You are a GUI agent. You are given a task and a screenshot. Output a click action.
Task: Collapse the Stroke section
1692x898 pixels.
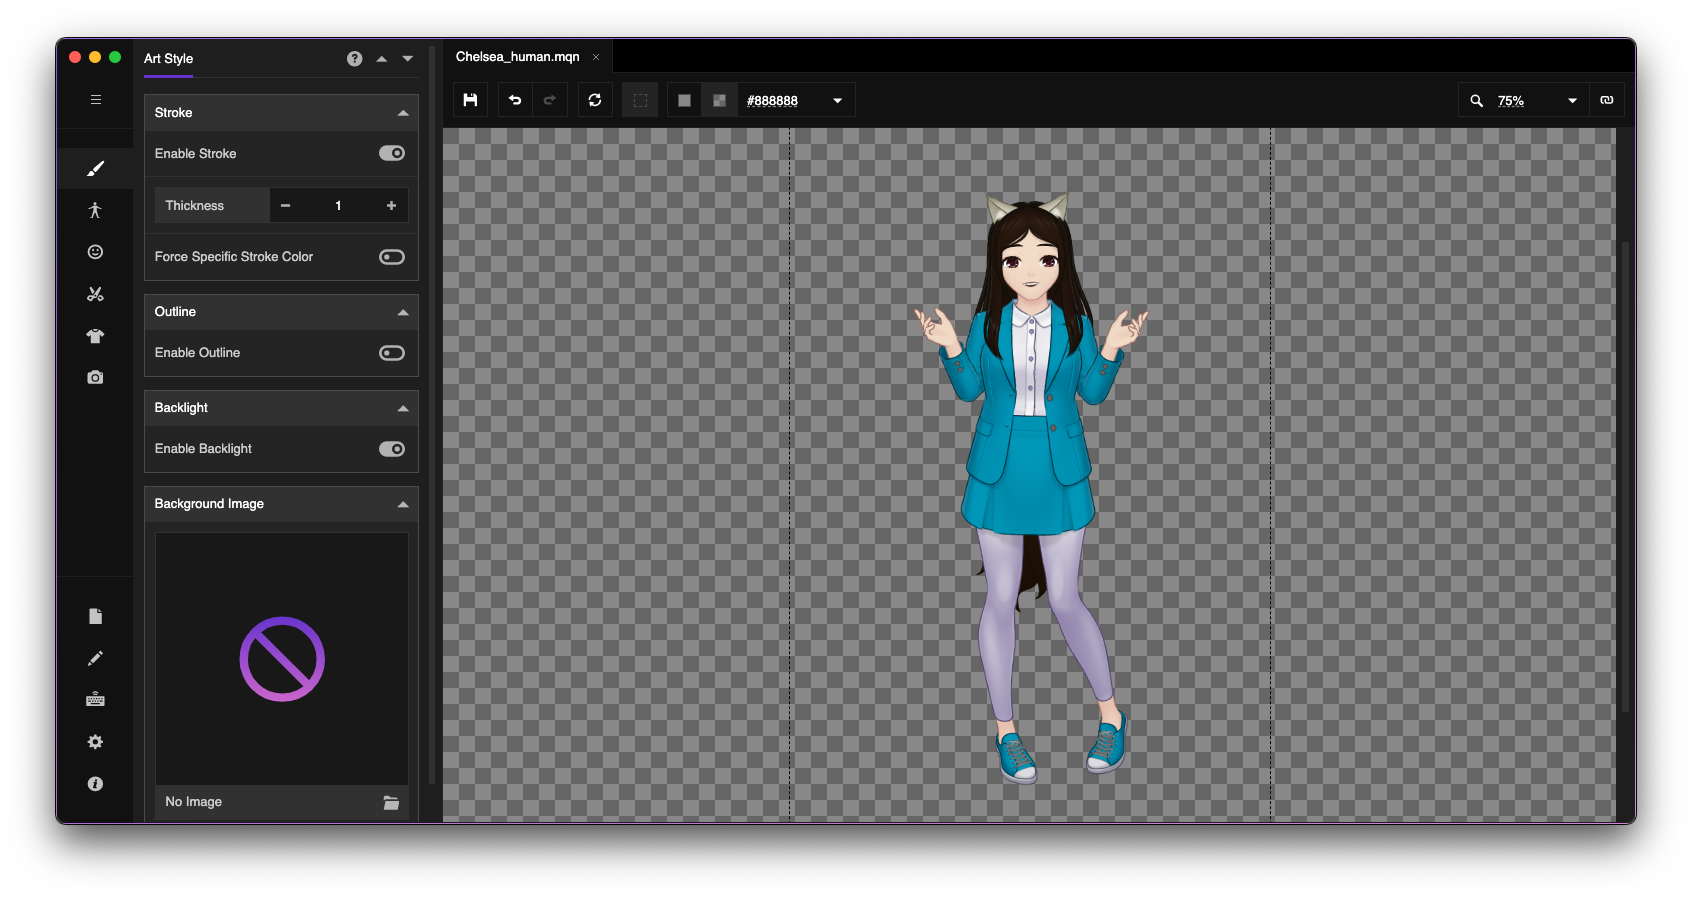point(403,113)
